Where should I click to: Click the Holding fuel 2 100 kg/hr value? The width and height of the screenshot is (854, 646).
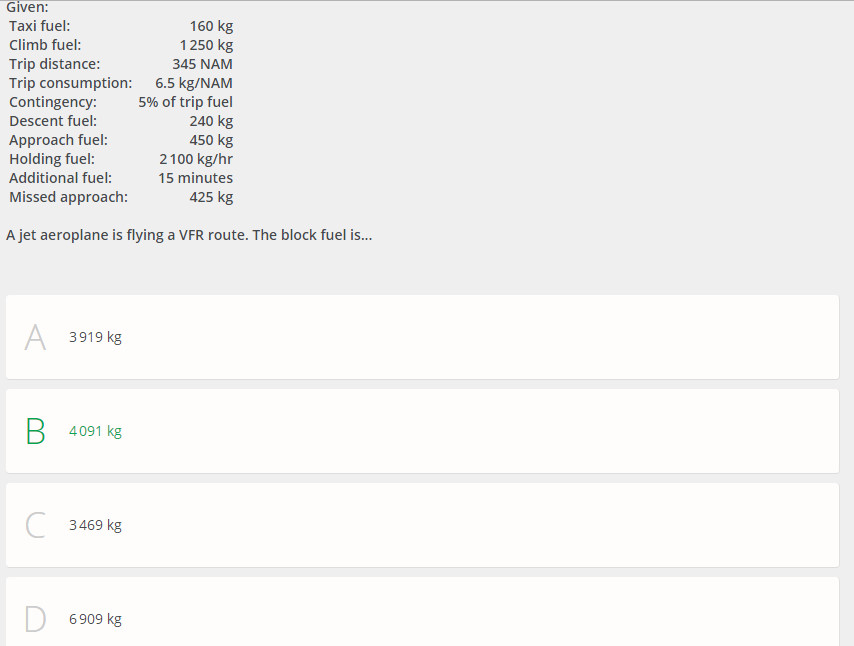coord(196,159)
